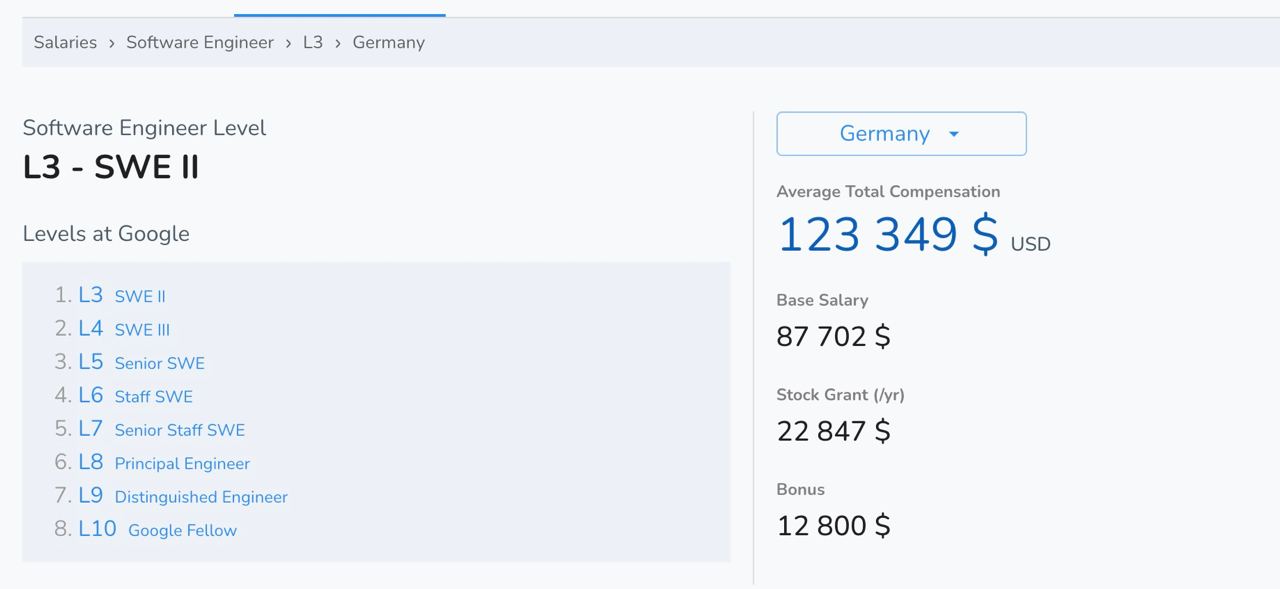Screen dimensions: 1280x589
Task: Click the 22 847 $ stock grant value
Action: pos(833,431)
